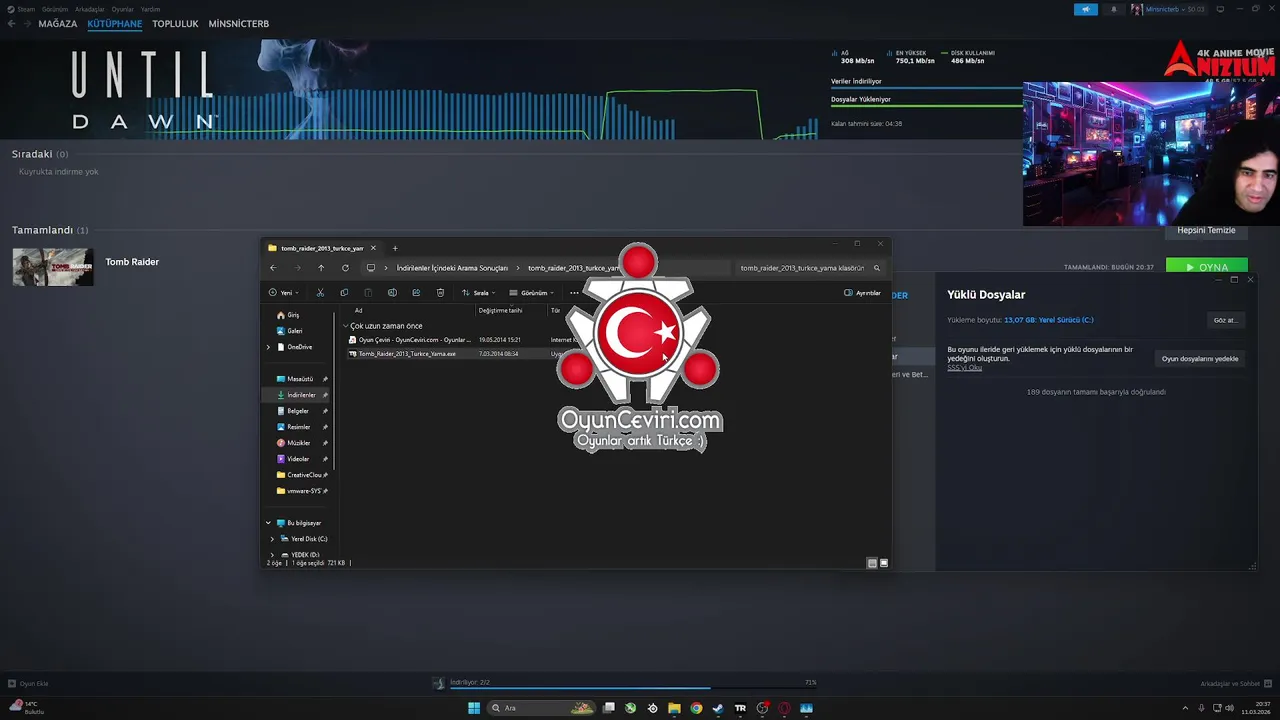Click the Delete trash icon in Explorer toolbar
The image size is (1280, 720).
coord(440,293)
